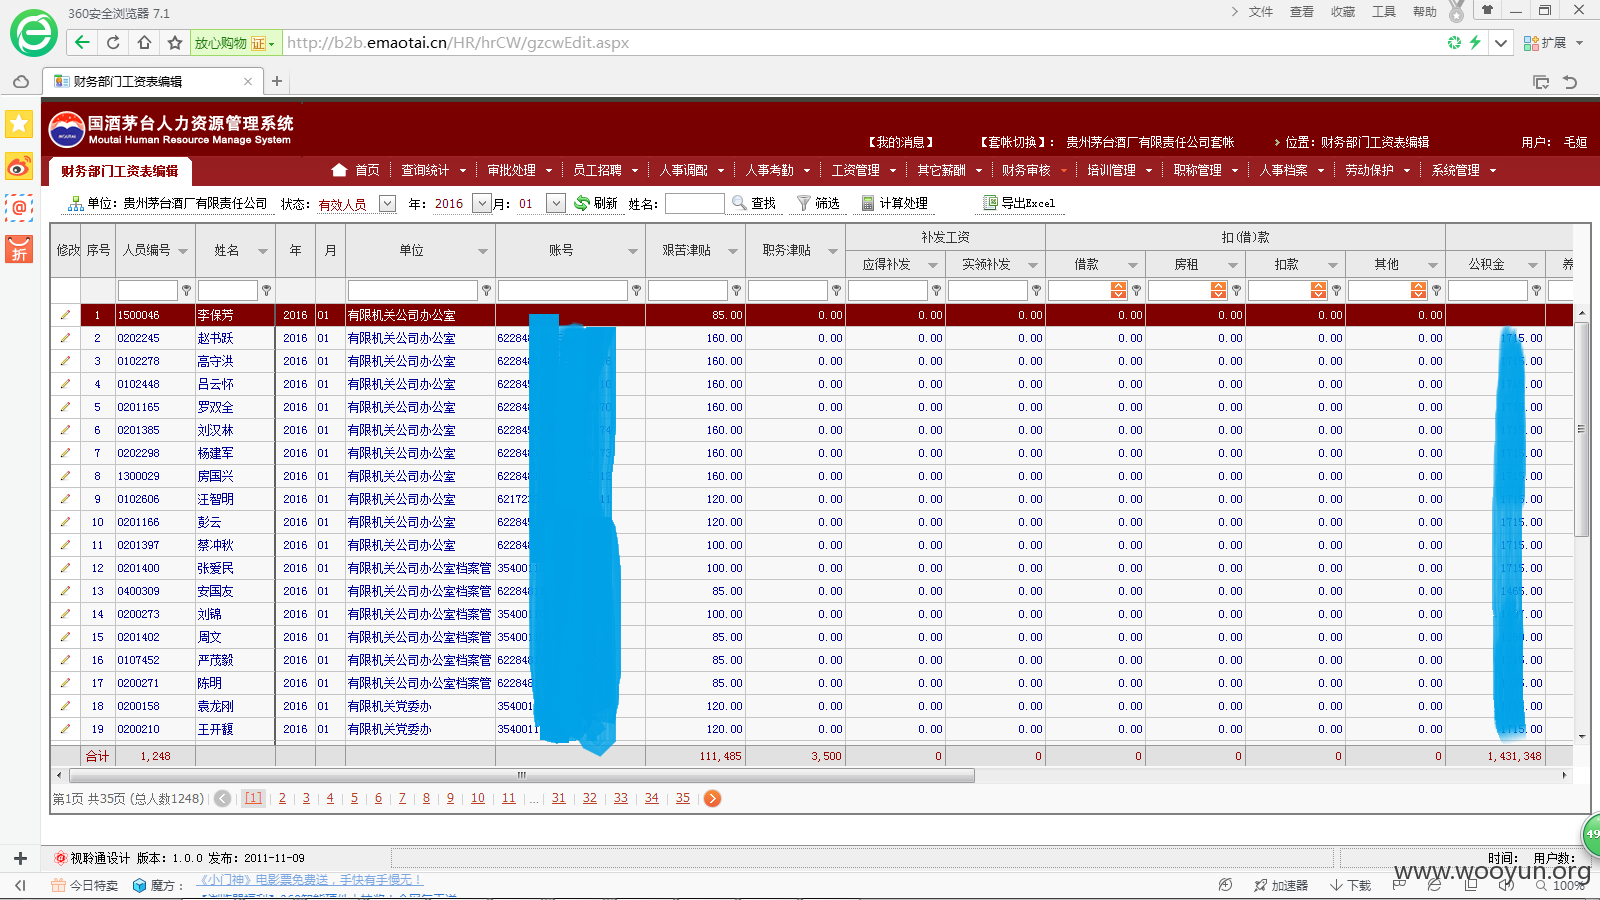Click the 房租 filter spinner stepper
This screenshot has width=1600, height=900.
point(1218,290)
